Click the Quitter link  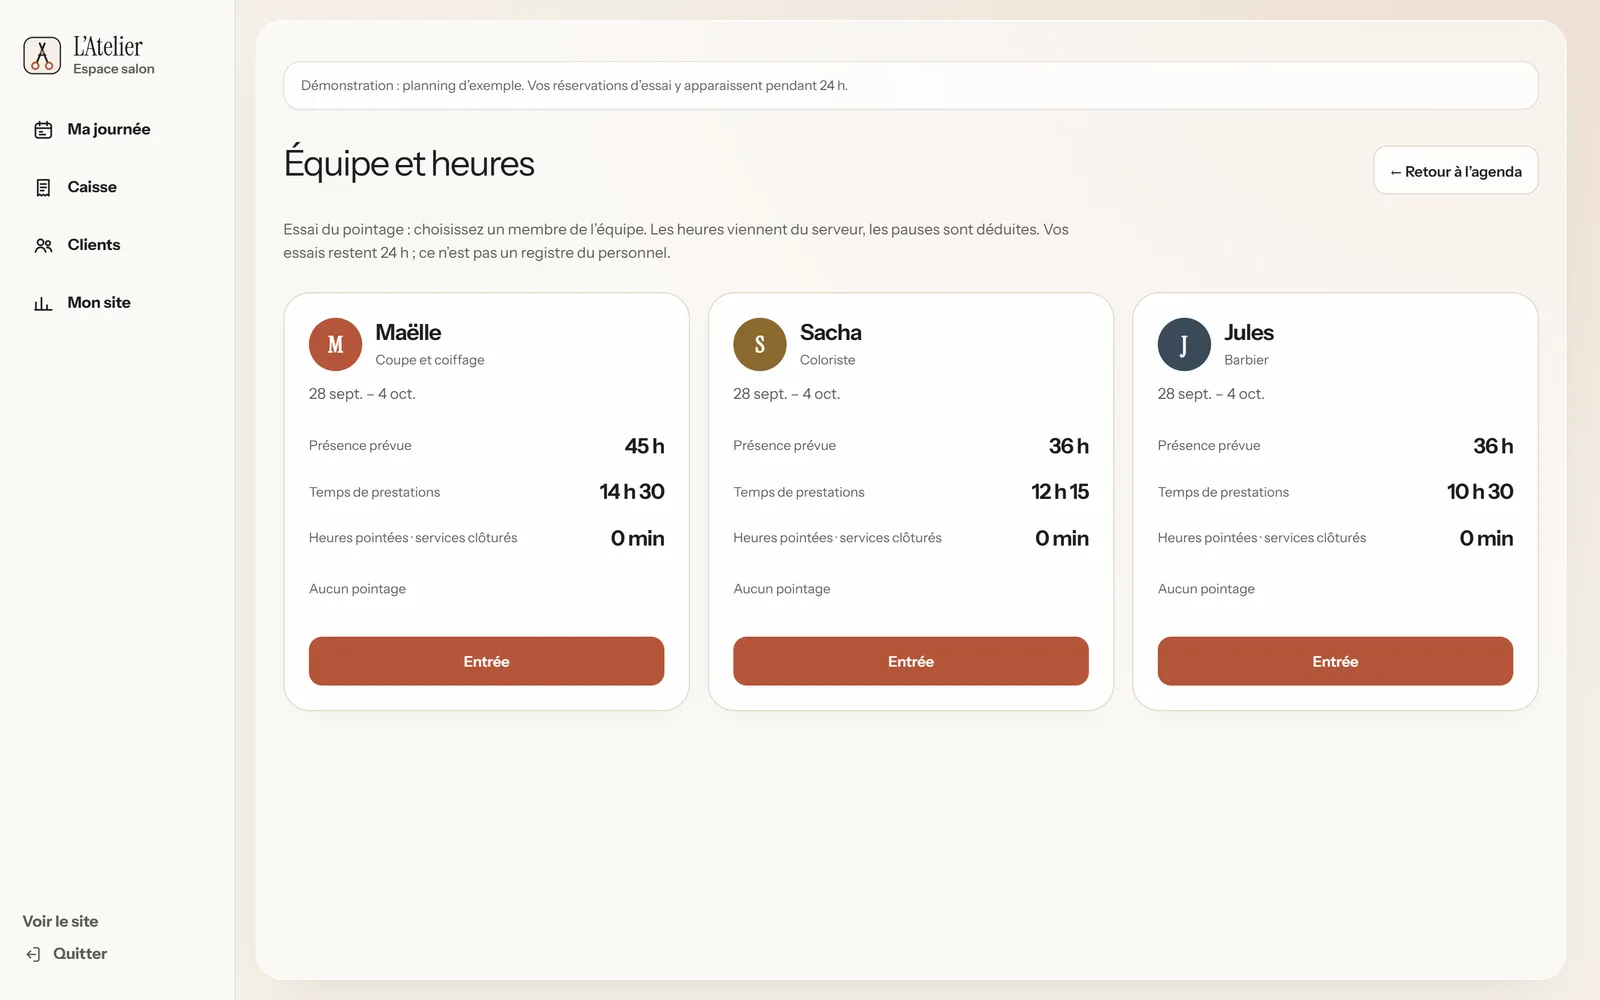80,954
